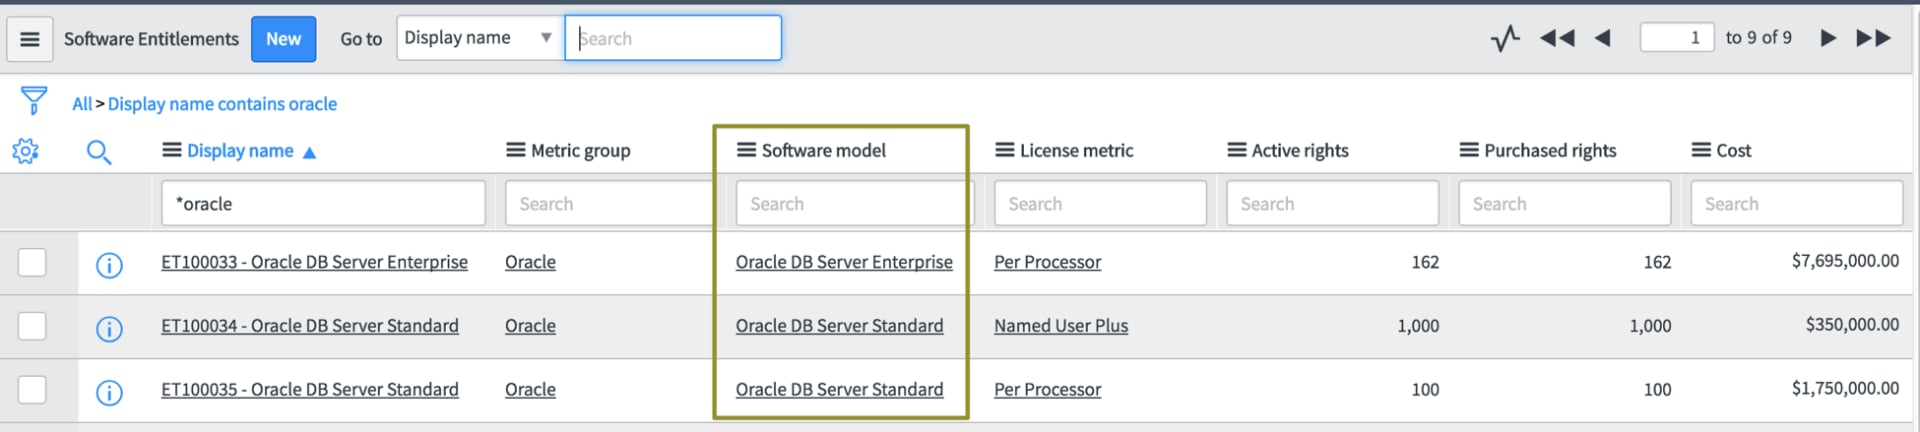The width and height of the screenshot is (1920, 432).
Task: Open Metric group column menu icon
Action: point(516,150)
